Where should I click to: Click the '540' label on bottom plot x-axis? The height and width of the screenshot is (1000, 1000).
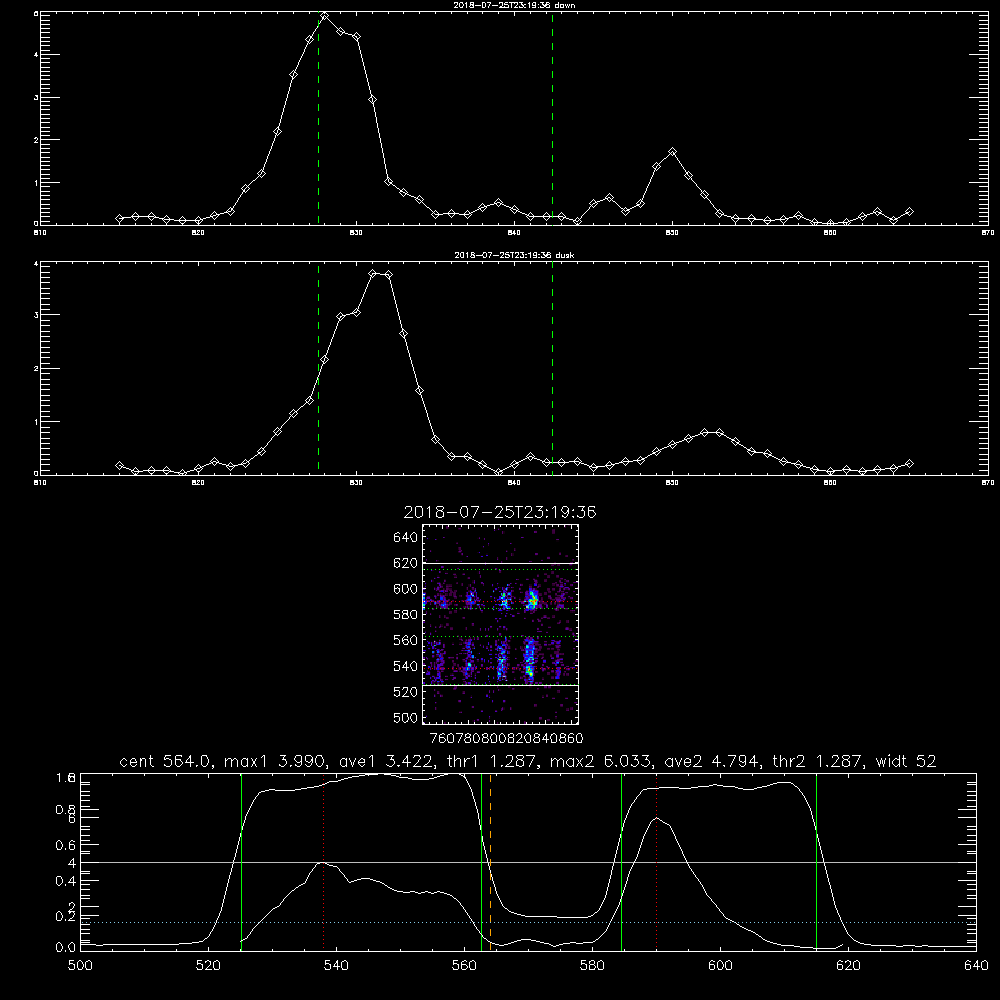click(x=336, y=966)
